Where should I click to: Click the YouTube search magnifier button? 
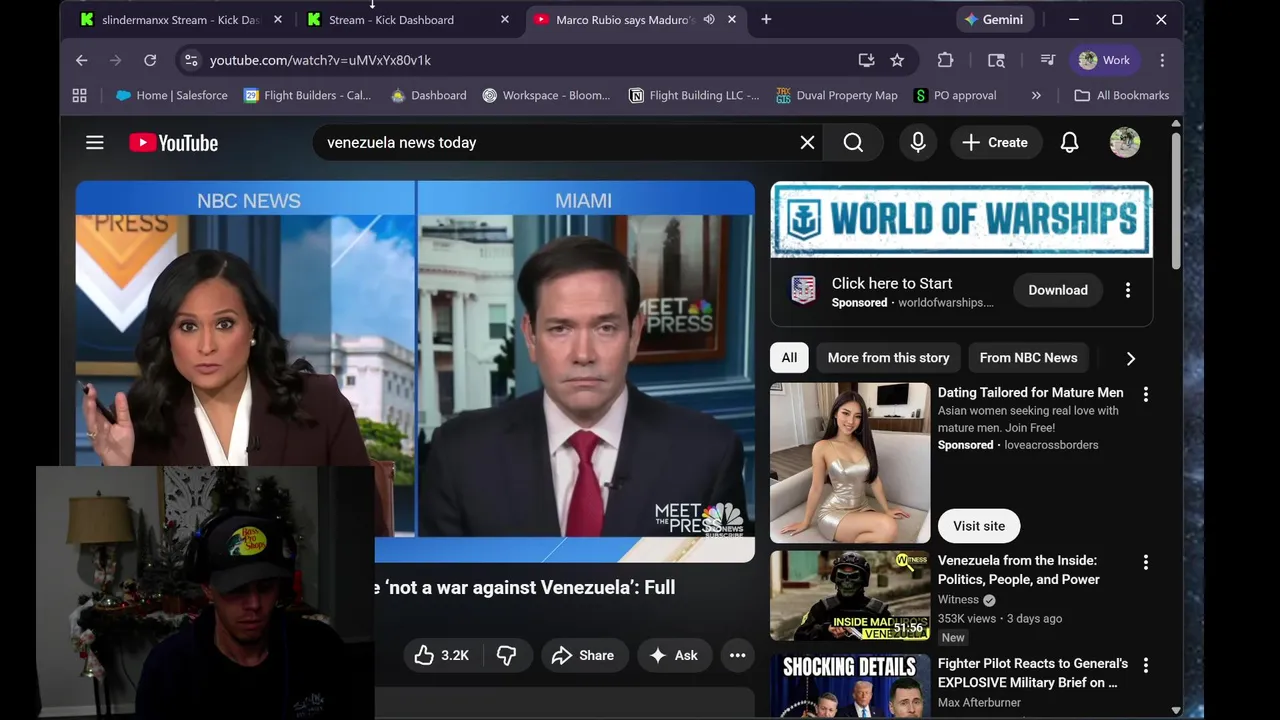(x=853, y=143)
